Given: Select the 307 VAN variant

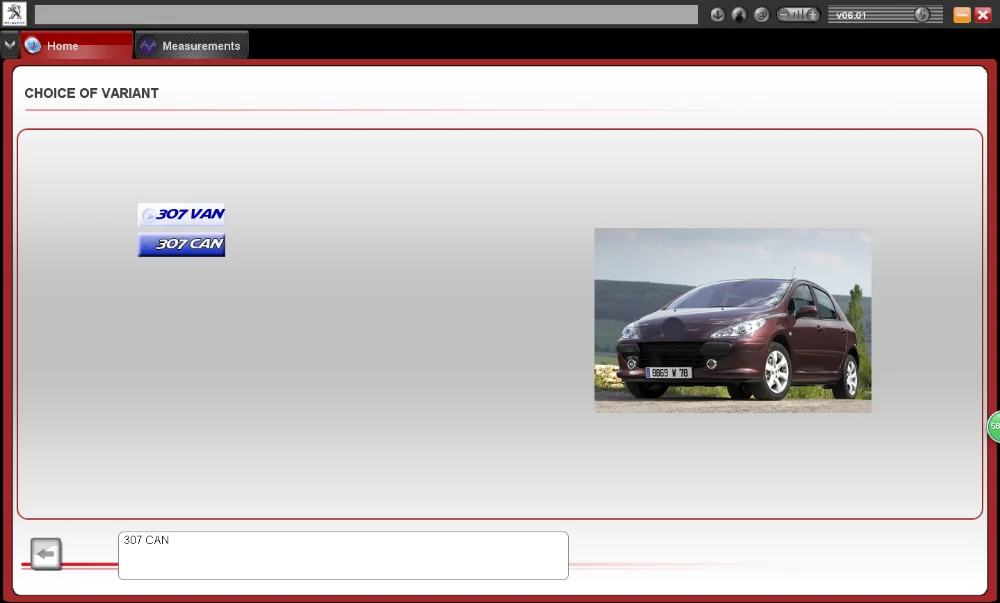Looking at the screenshot, I should 181,215.
